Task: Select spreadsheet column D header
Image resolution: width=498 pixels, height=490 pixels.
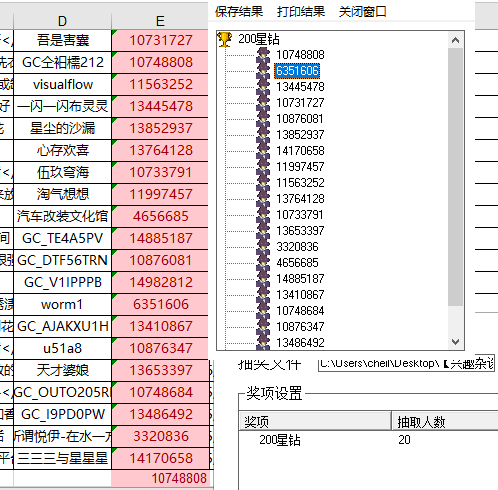Action: [x=62, y=21]
